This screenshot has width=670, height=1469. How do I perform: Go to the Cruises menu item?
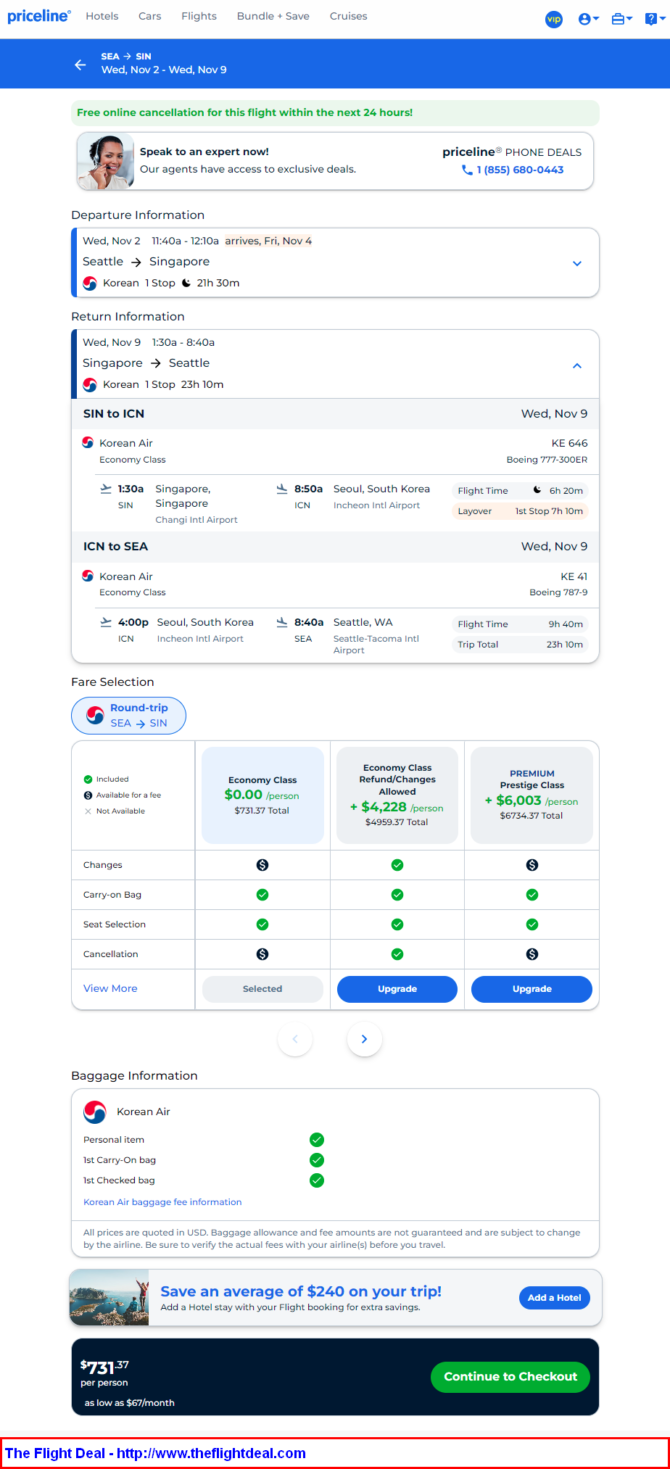click(348, 16)
